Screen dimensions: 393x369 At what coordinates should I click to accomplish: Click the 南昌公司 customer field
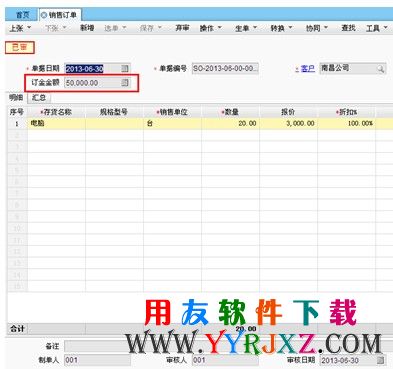pyautogui.click(x=353, y=69)
